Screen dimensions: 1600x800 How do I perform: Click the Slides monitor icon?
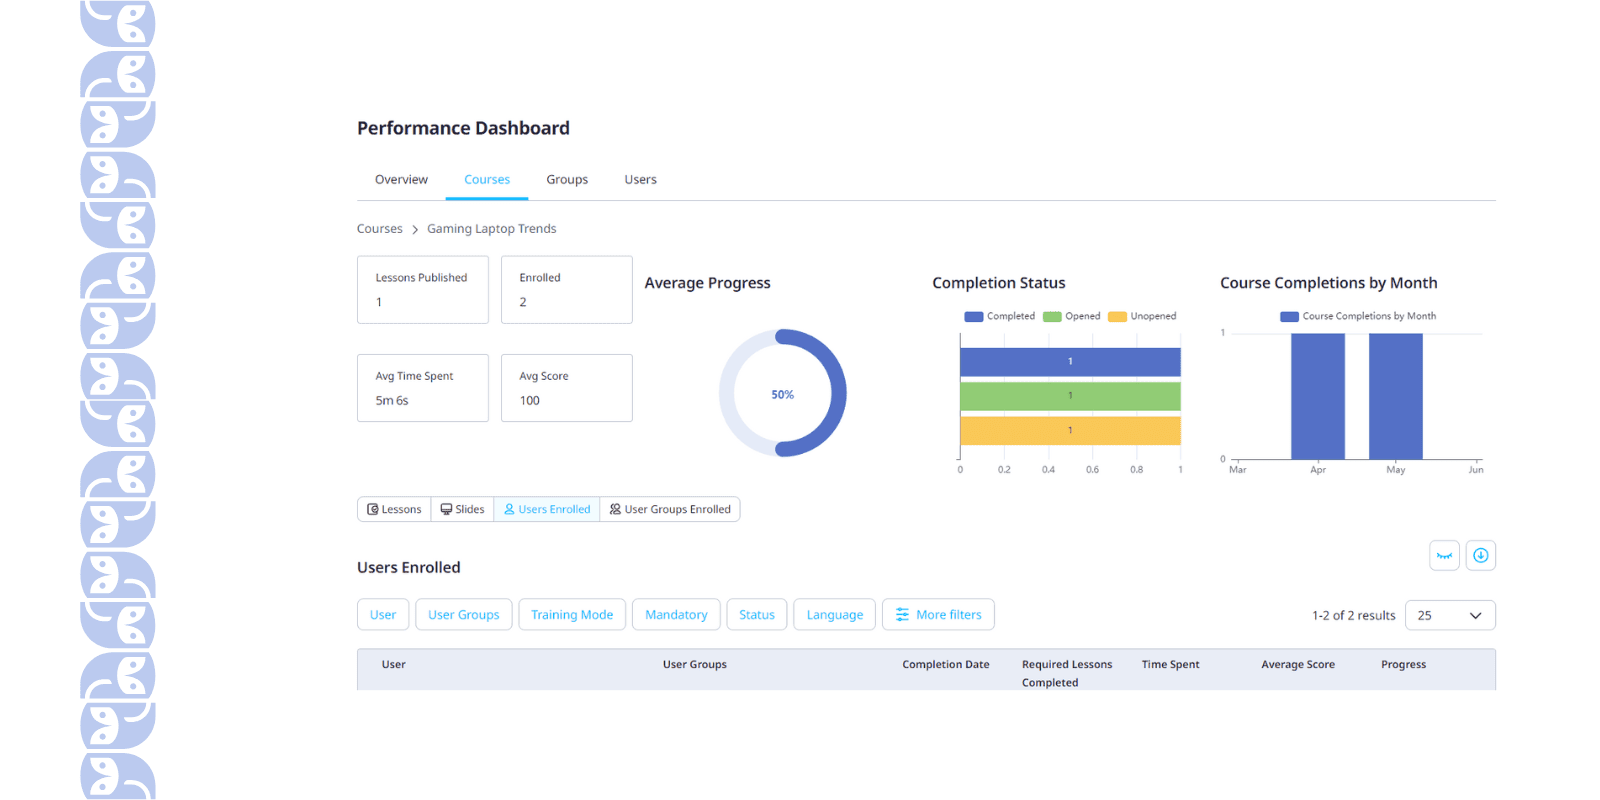pos(446,509)
